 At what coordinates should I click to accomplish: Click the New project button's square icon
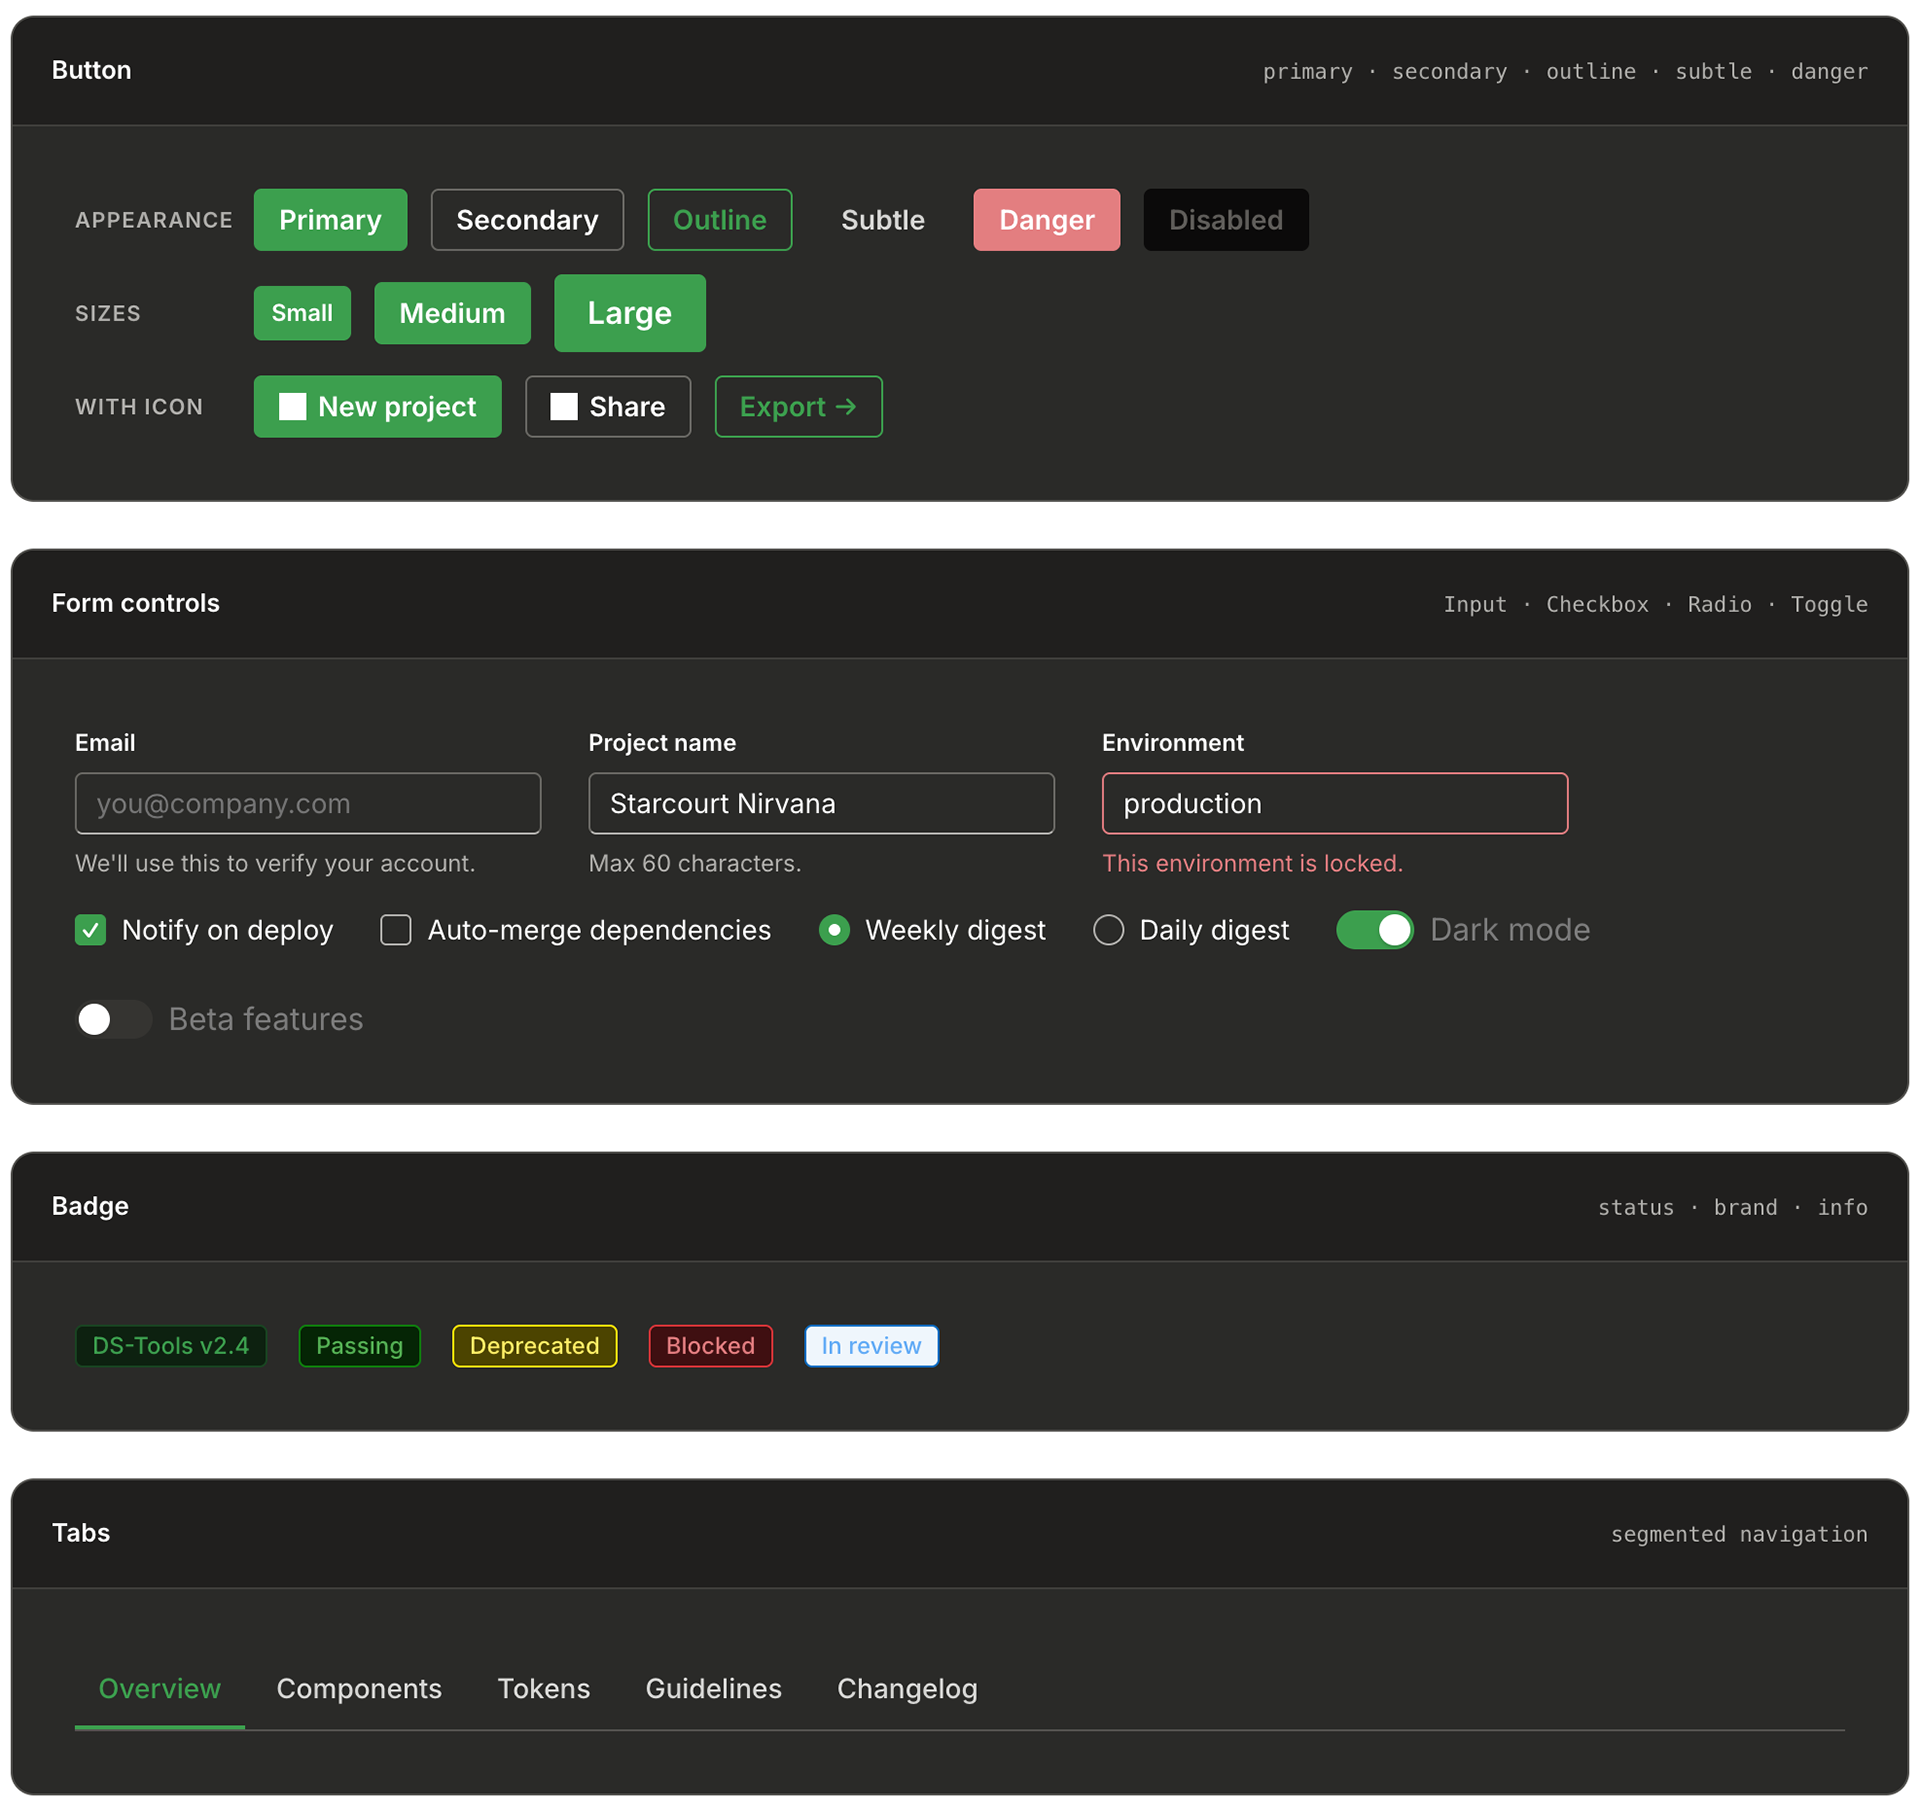(292, 406)
